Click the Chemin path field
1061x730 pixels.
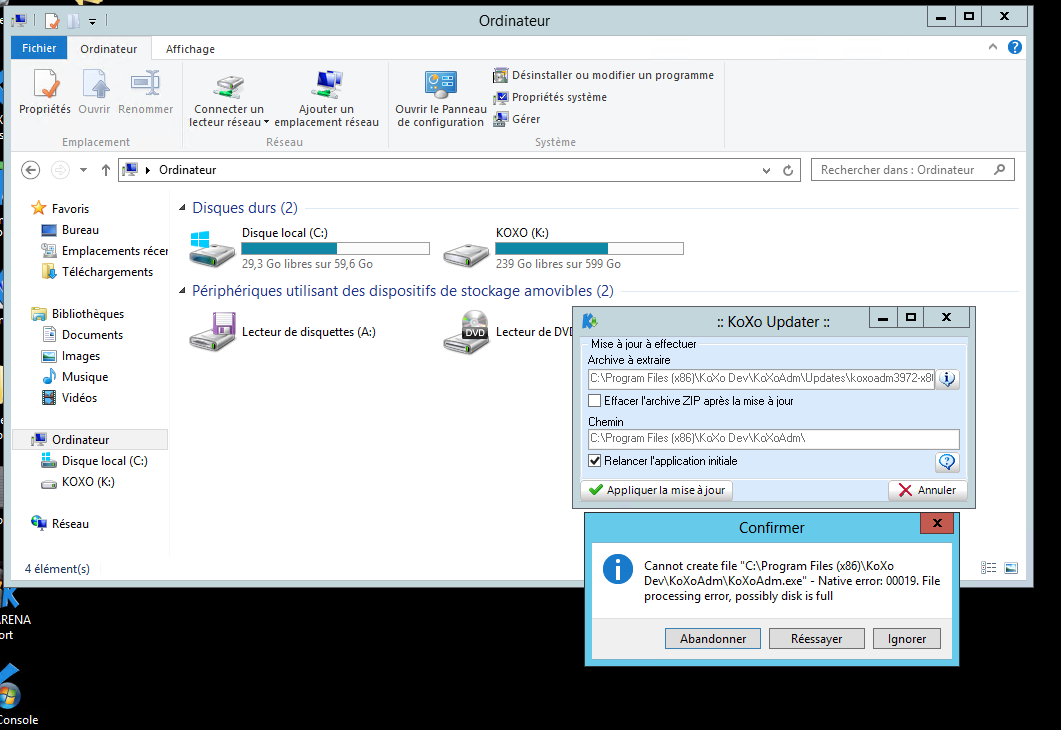(x=773, y=438)
